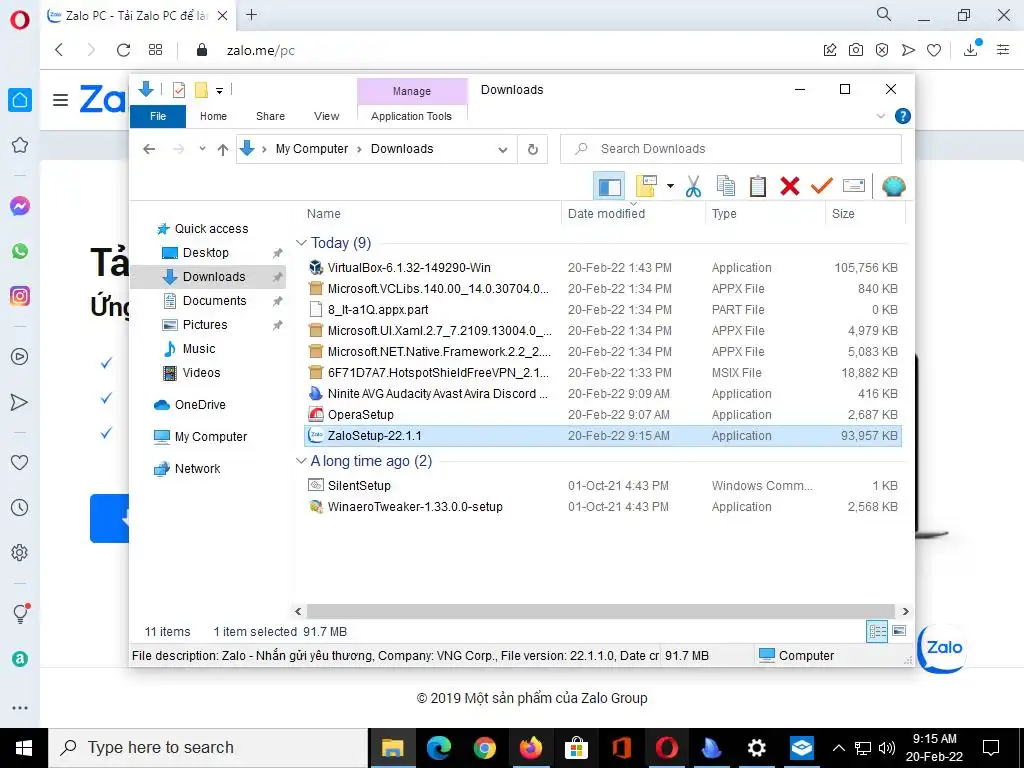Click the Up one level arrow in Explorer
1024x768 pixels.
tap(223, 150)
